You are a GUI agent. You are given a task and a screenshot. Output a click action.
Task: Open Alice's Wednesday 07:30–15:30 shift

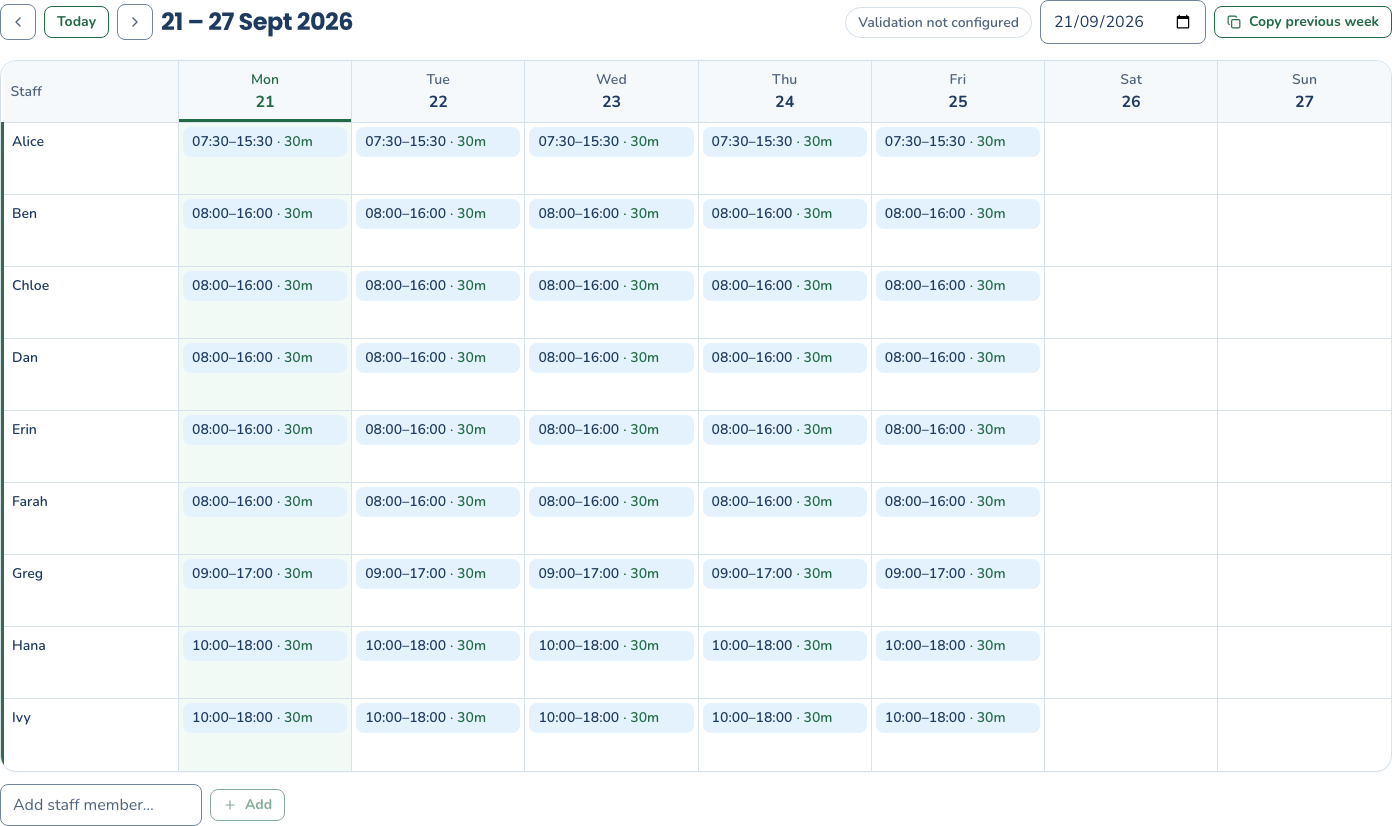pos(611,142)
